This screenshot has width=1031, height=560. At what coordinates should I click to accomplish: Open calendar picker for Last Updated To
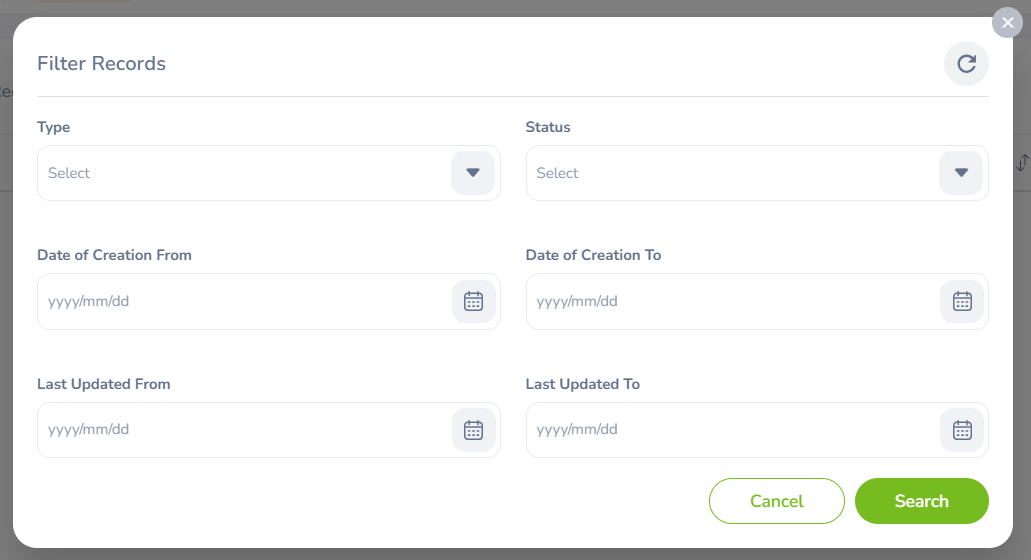tap(962, 430)
